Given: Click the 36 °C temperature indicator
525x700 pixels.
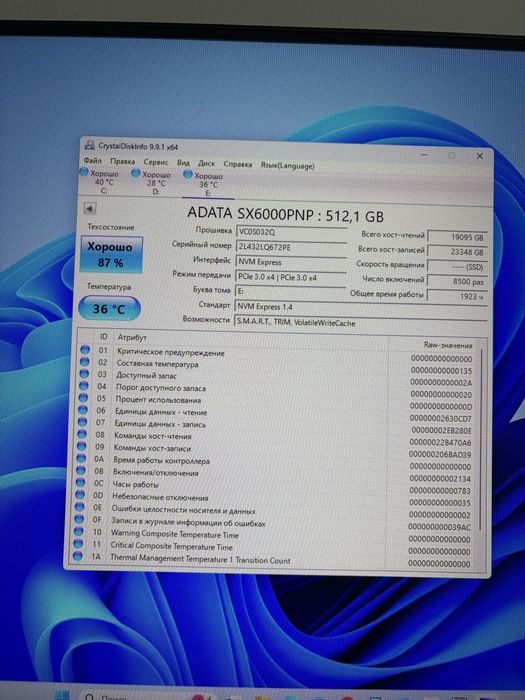Looking at the screenshot, I should (109, 308).
